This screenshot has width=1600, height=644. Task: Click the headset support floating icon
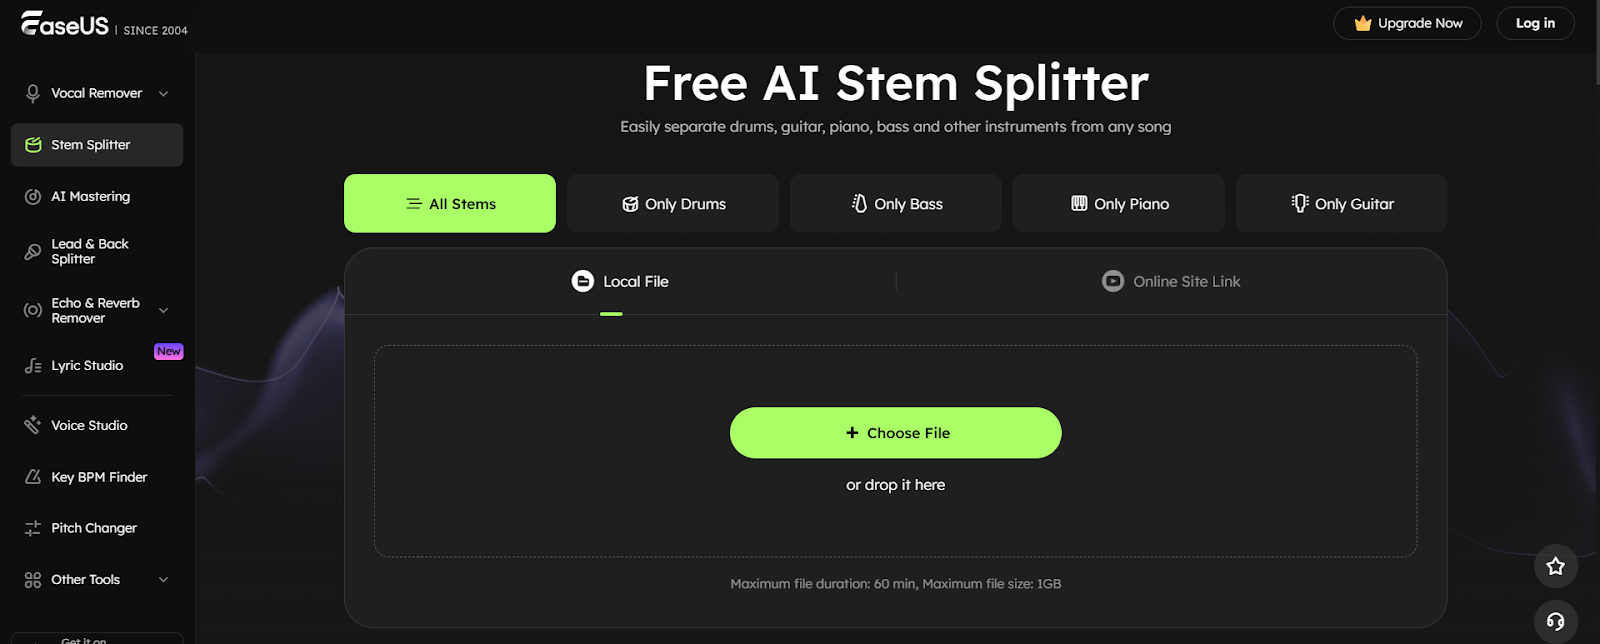[x=1555, y=621]
